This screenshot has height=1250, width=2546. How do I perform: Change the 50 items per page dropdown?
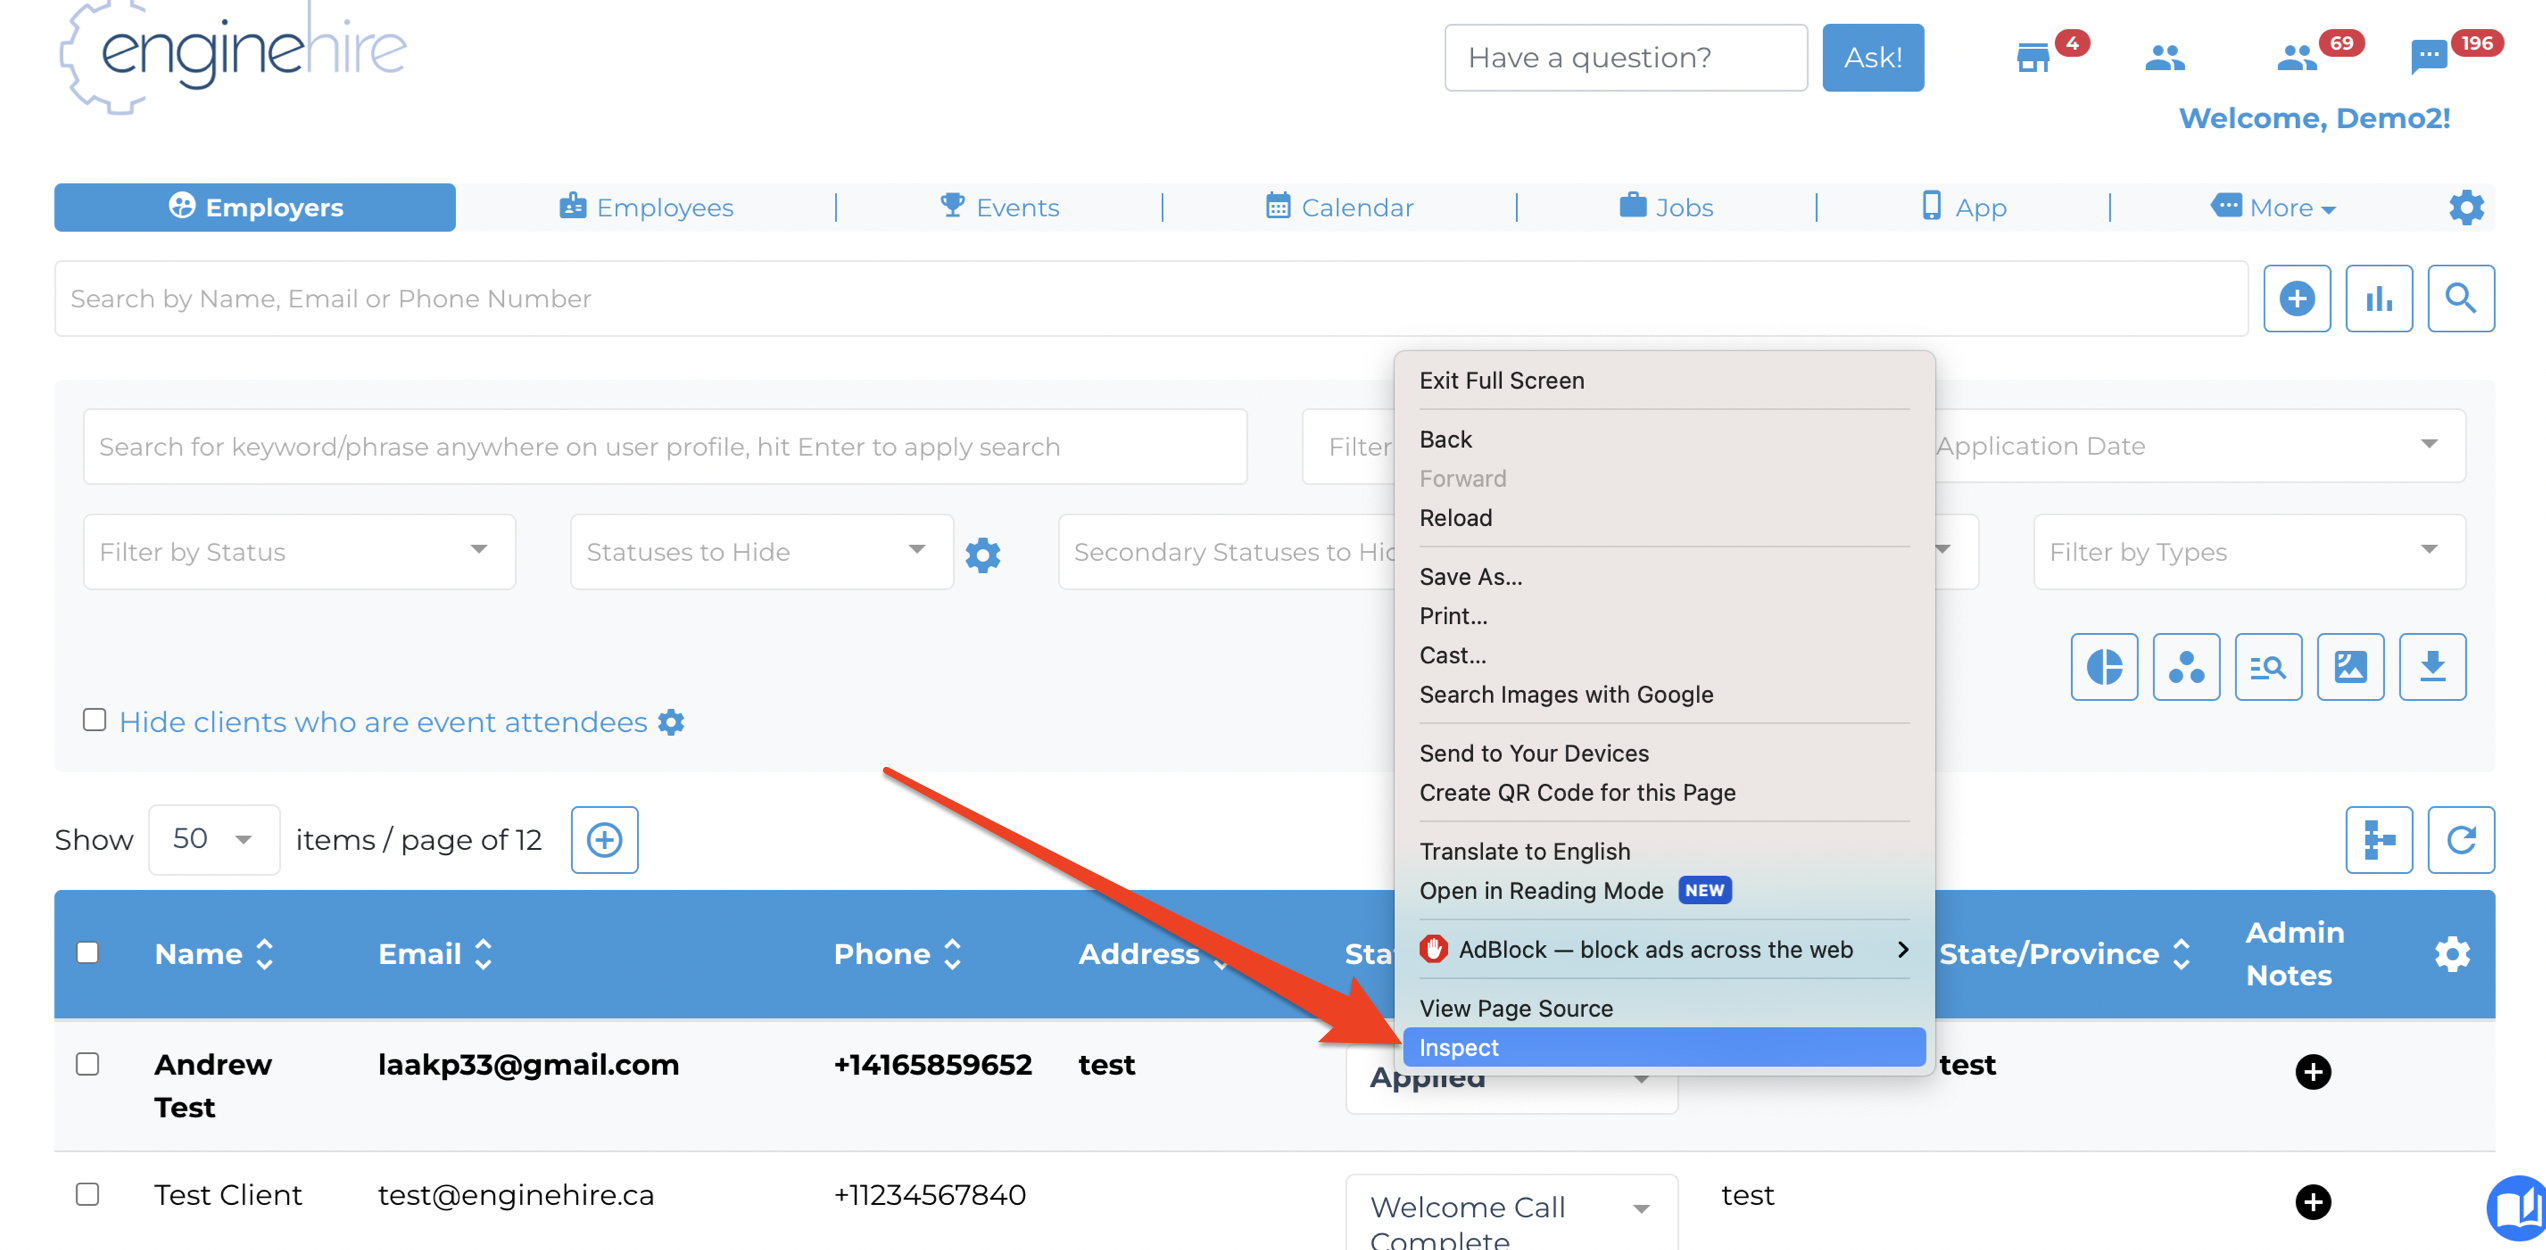coord(213,839)
